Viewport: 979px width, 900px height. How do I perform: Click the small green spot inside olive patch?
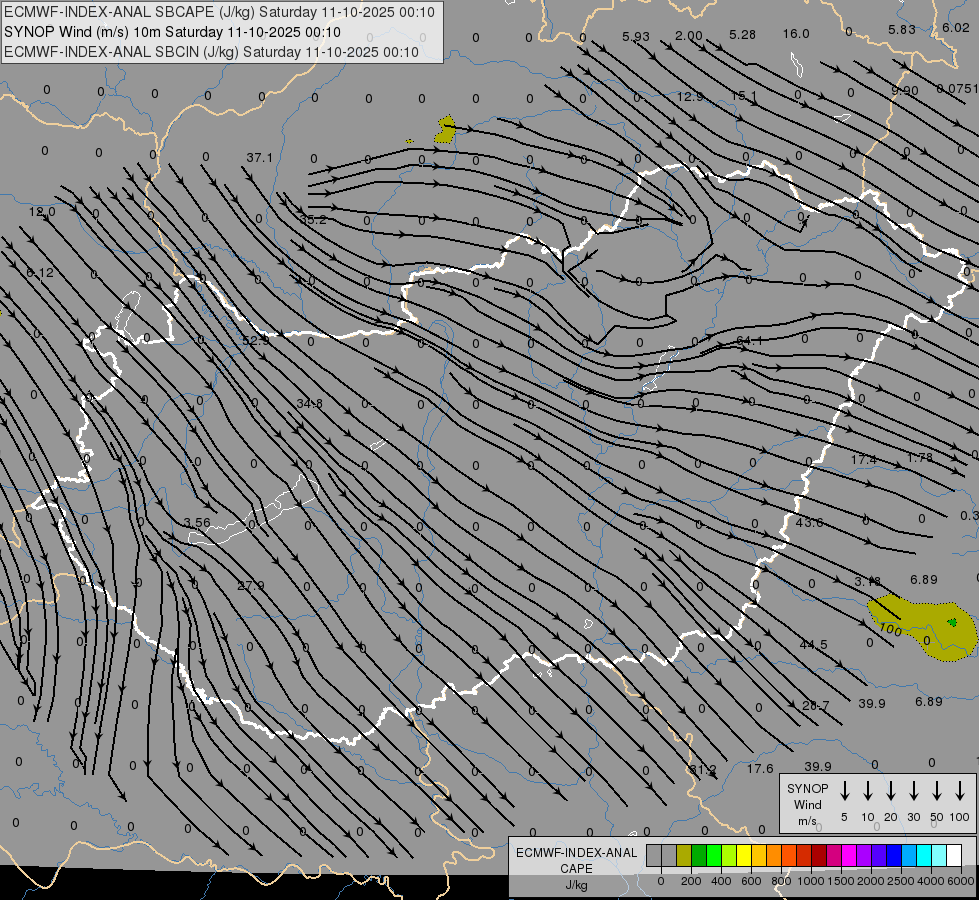(952, 622)
